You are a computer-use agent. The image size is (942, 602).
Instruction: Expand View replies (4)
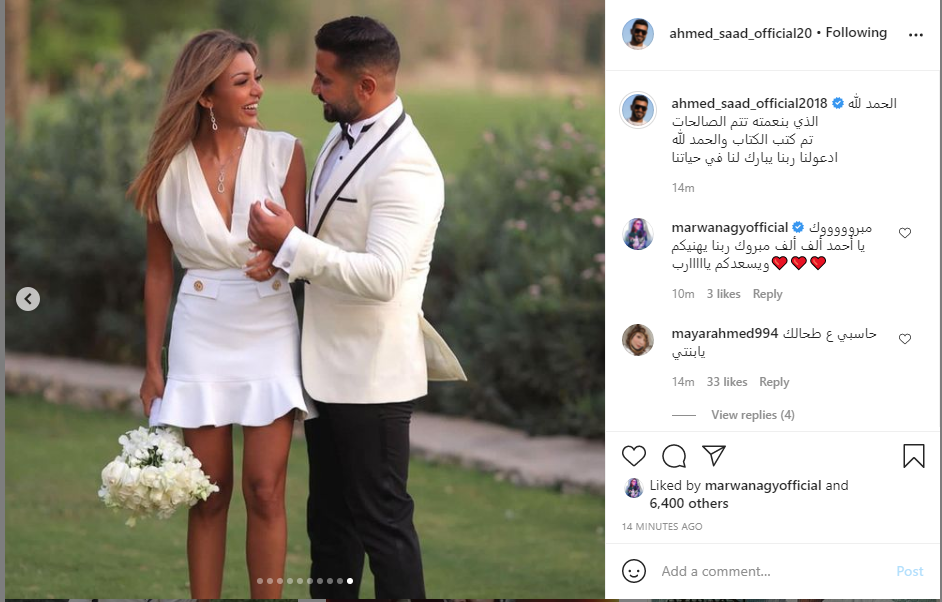tap(753, 415)
